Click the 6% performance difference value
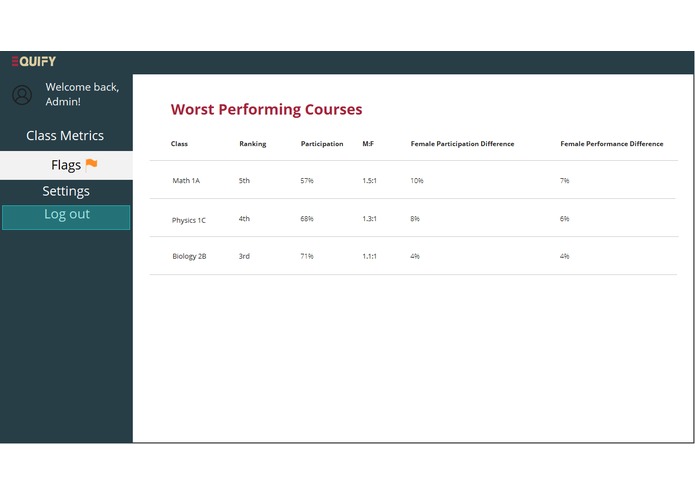 point(564,219)
